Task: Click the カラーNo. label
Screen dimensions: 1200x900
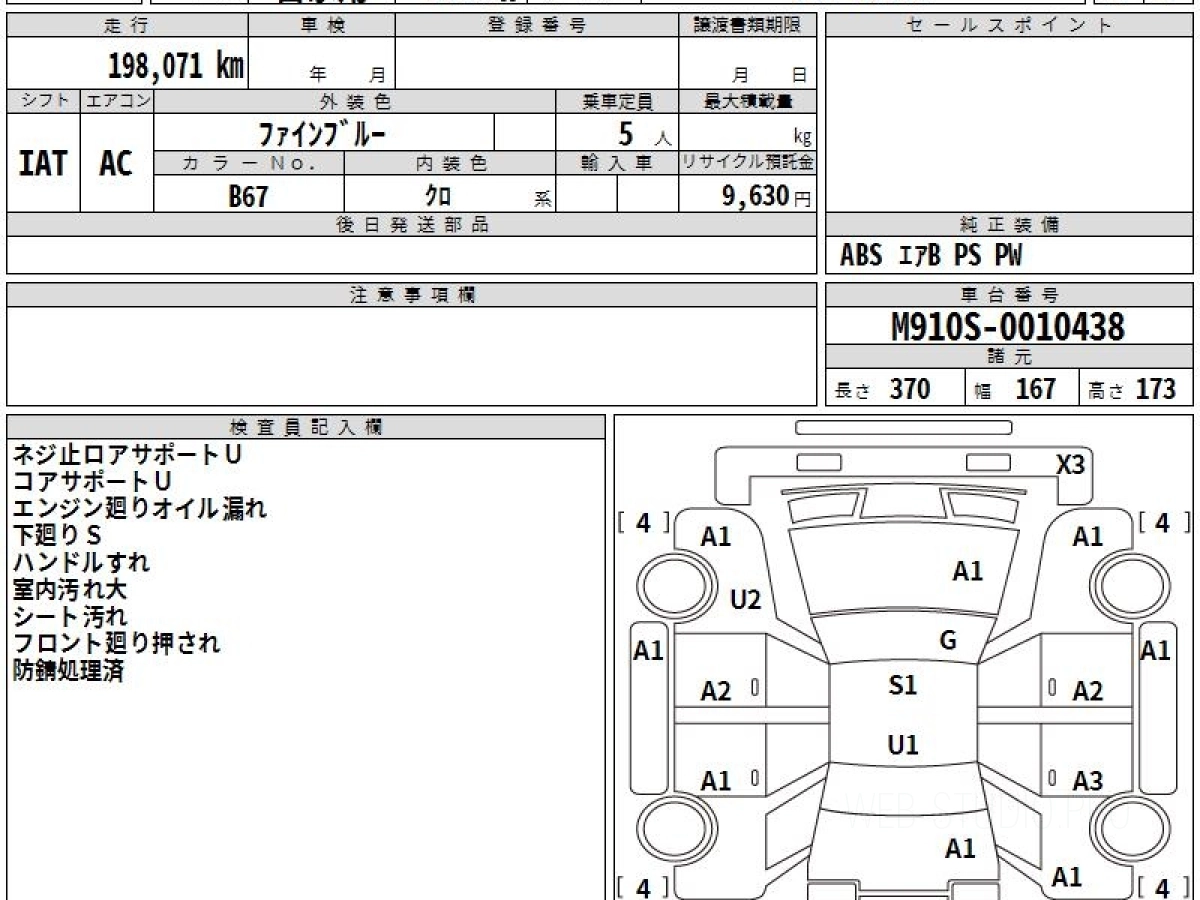Action: [x=249, y=163]
